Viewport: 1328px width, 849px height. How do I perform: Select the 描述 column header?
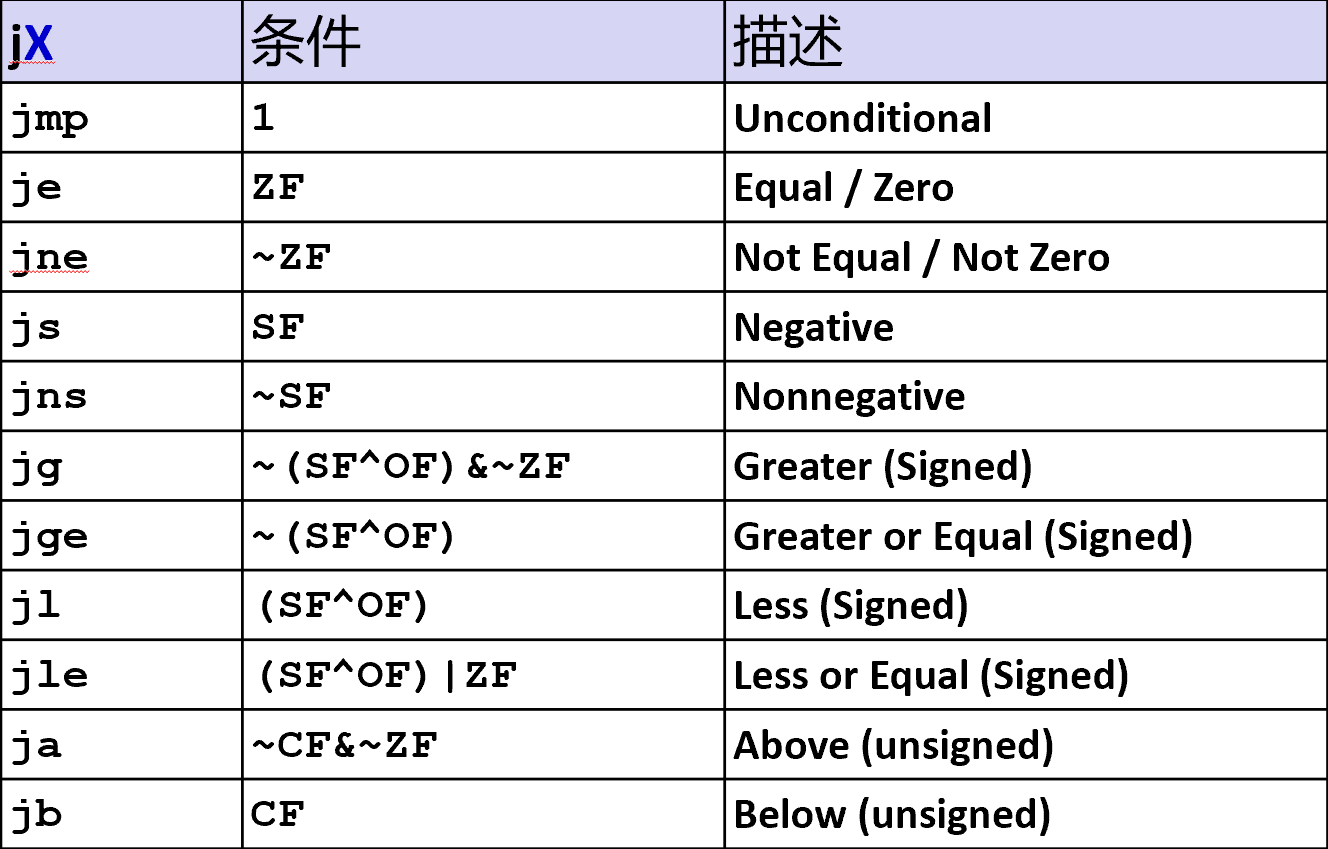tap(789, 44)
